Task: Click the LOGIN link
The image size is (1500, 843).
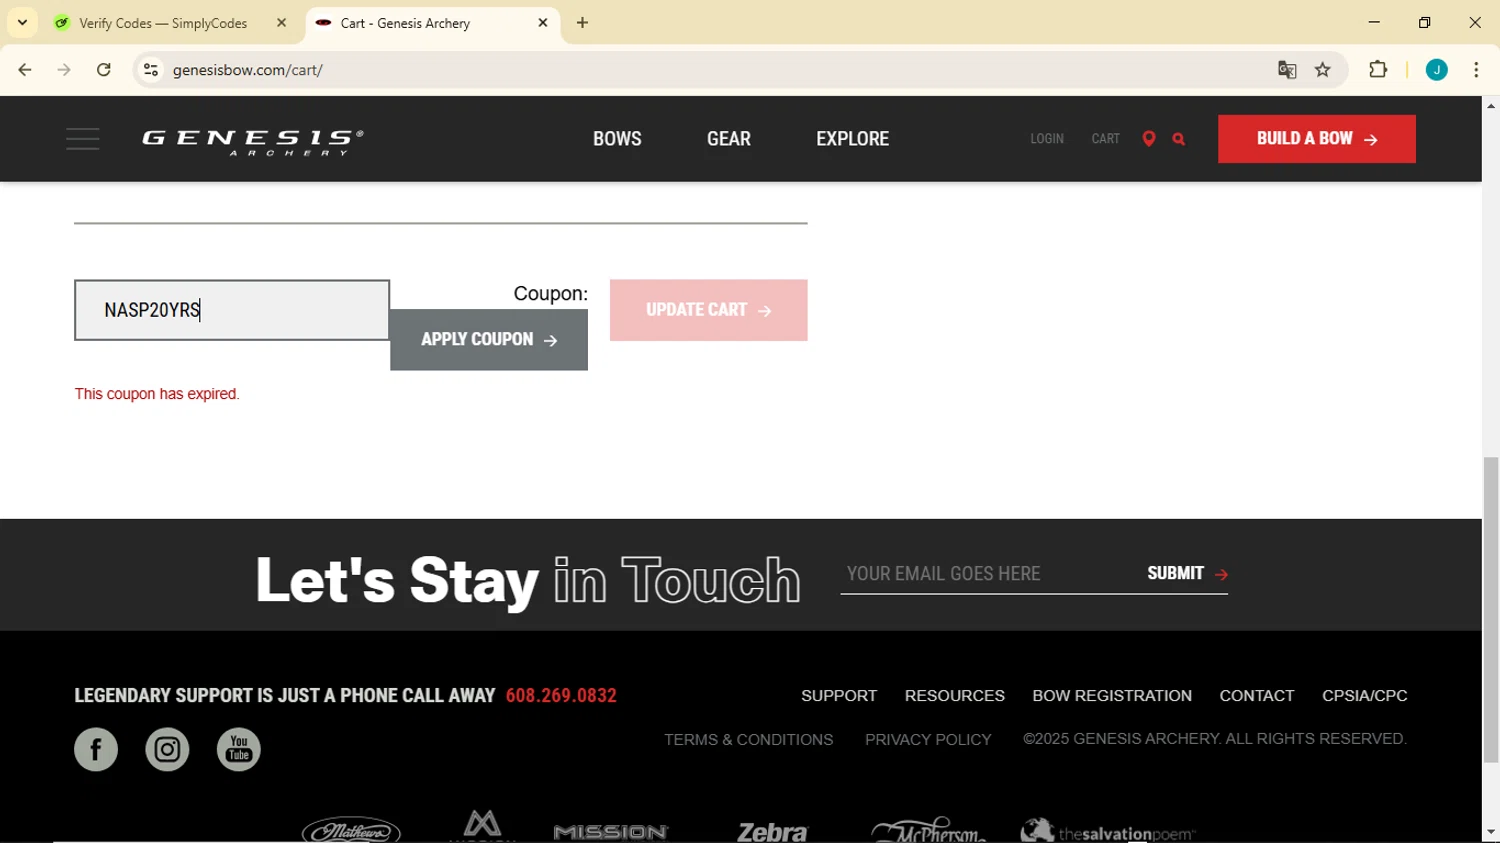Action: tap(1047, 139)
